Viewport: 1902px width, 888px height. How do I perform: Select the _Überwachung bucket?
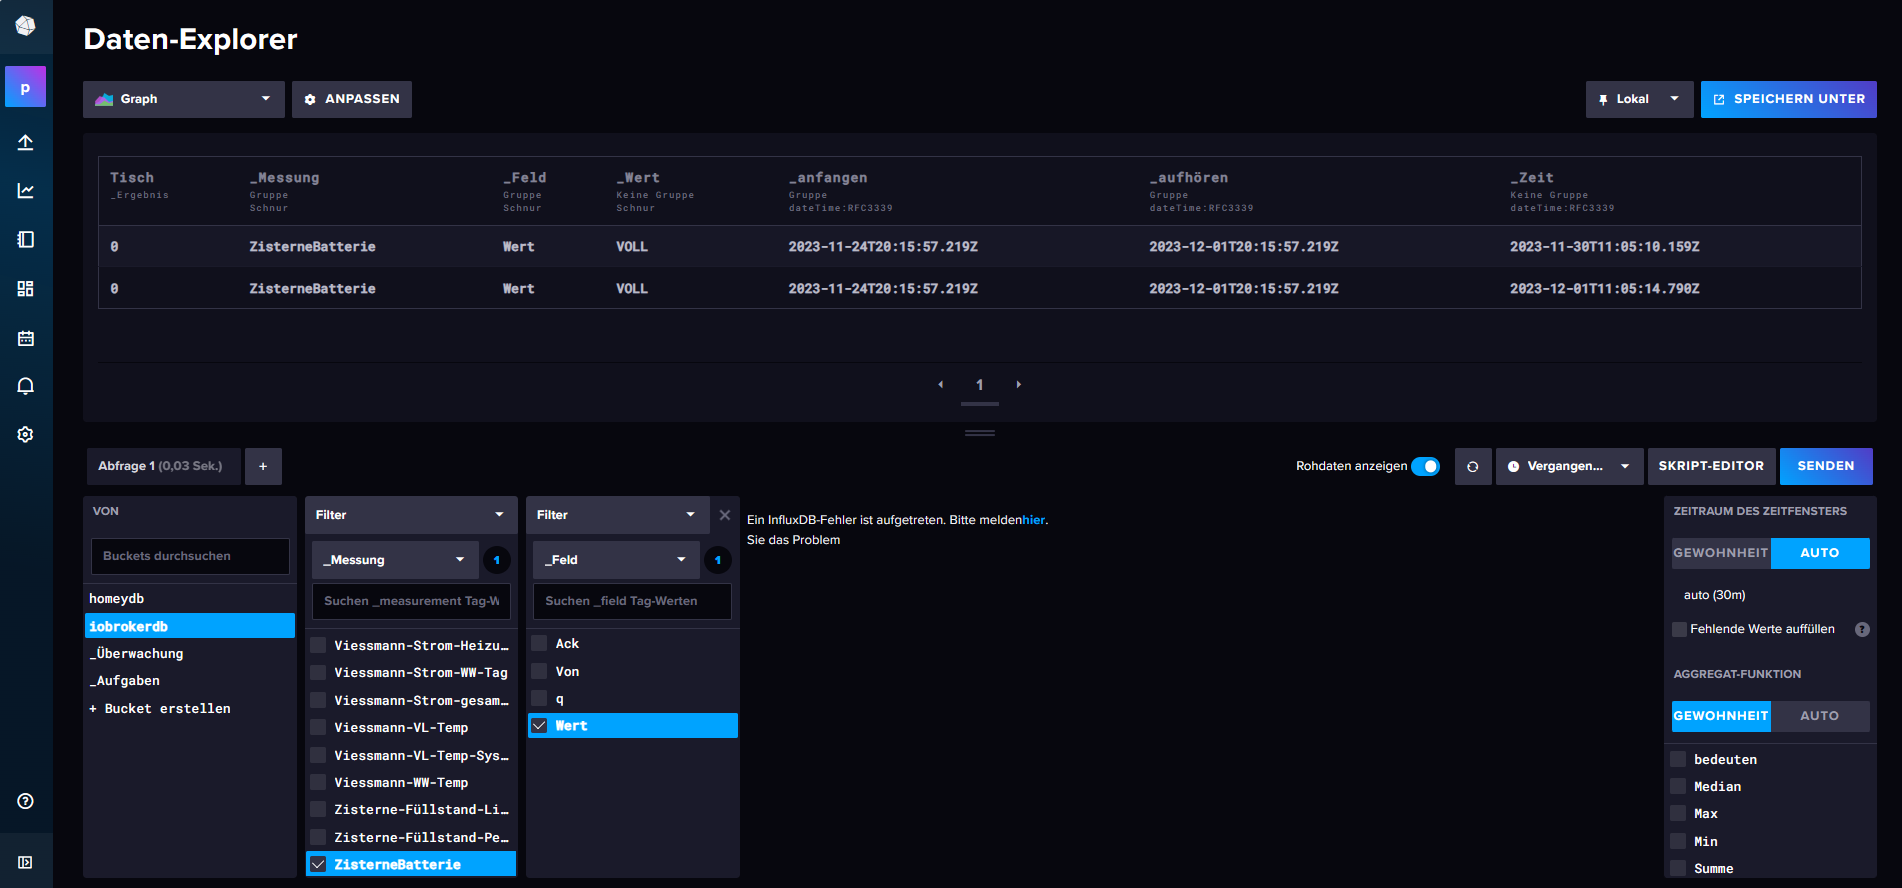(190, 653)
